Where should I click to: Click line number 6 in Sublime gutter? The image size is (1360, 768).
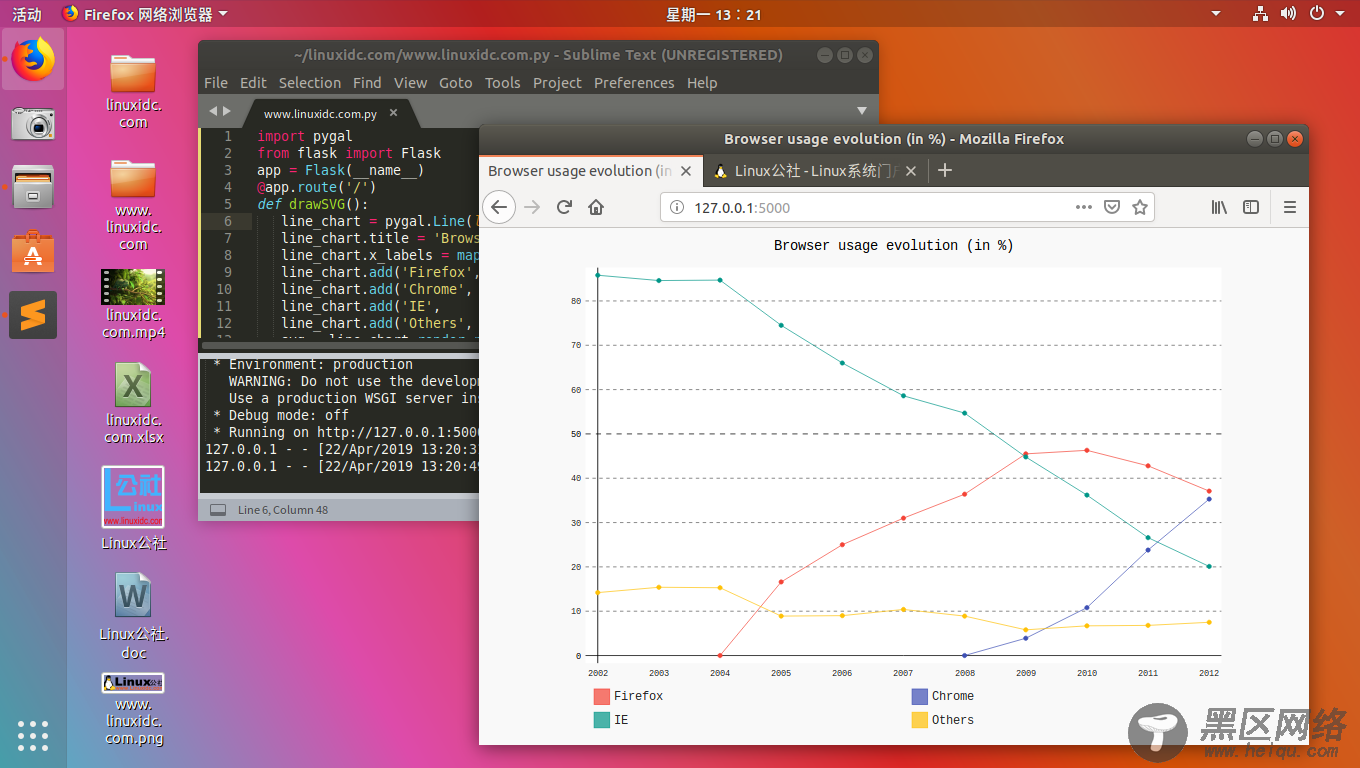[228, 221]
